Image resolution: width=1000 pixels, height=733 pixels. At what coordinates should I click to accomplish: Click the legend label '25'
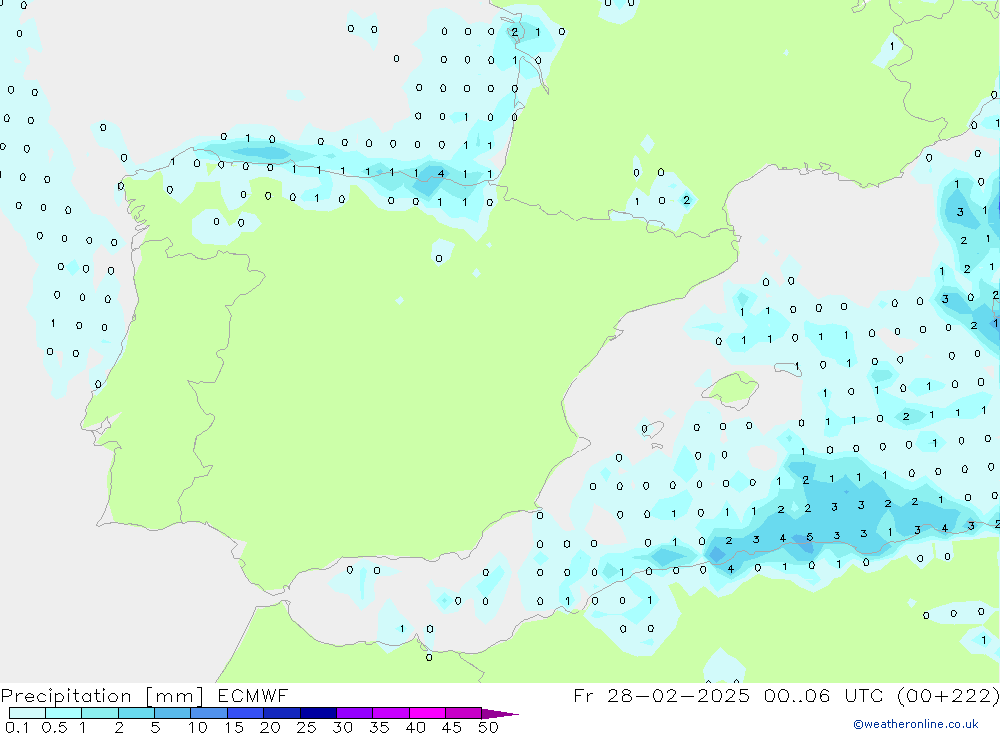pos(307,727)
